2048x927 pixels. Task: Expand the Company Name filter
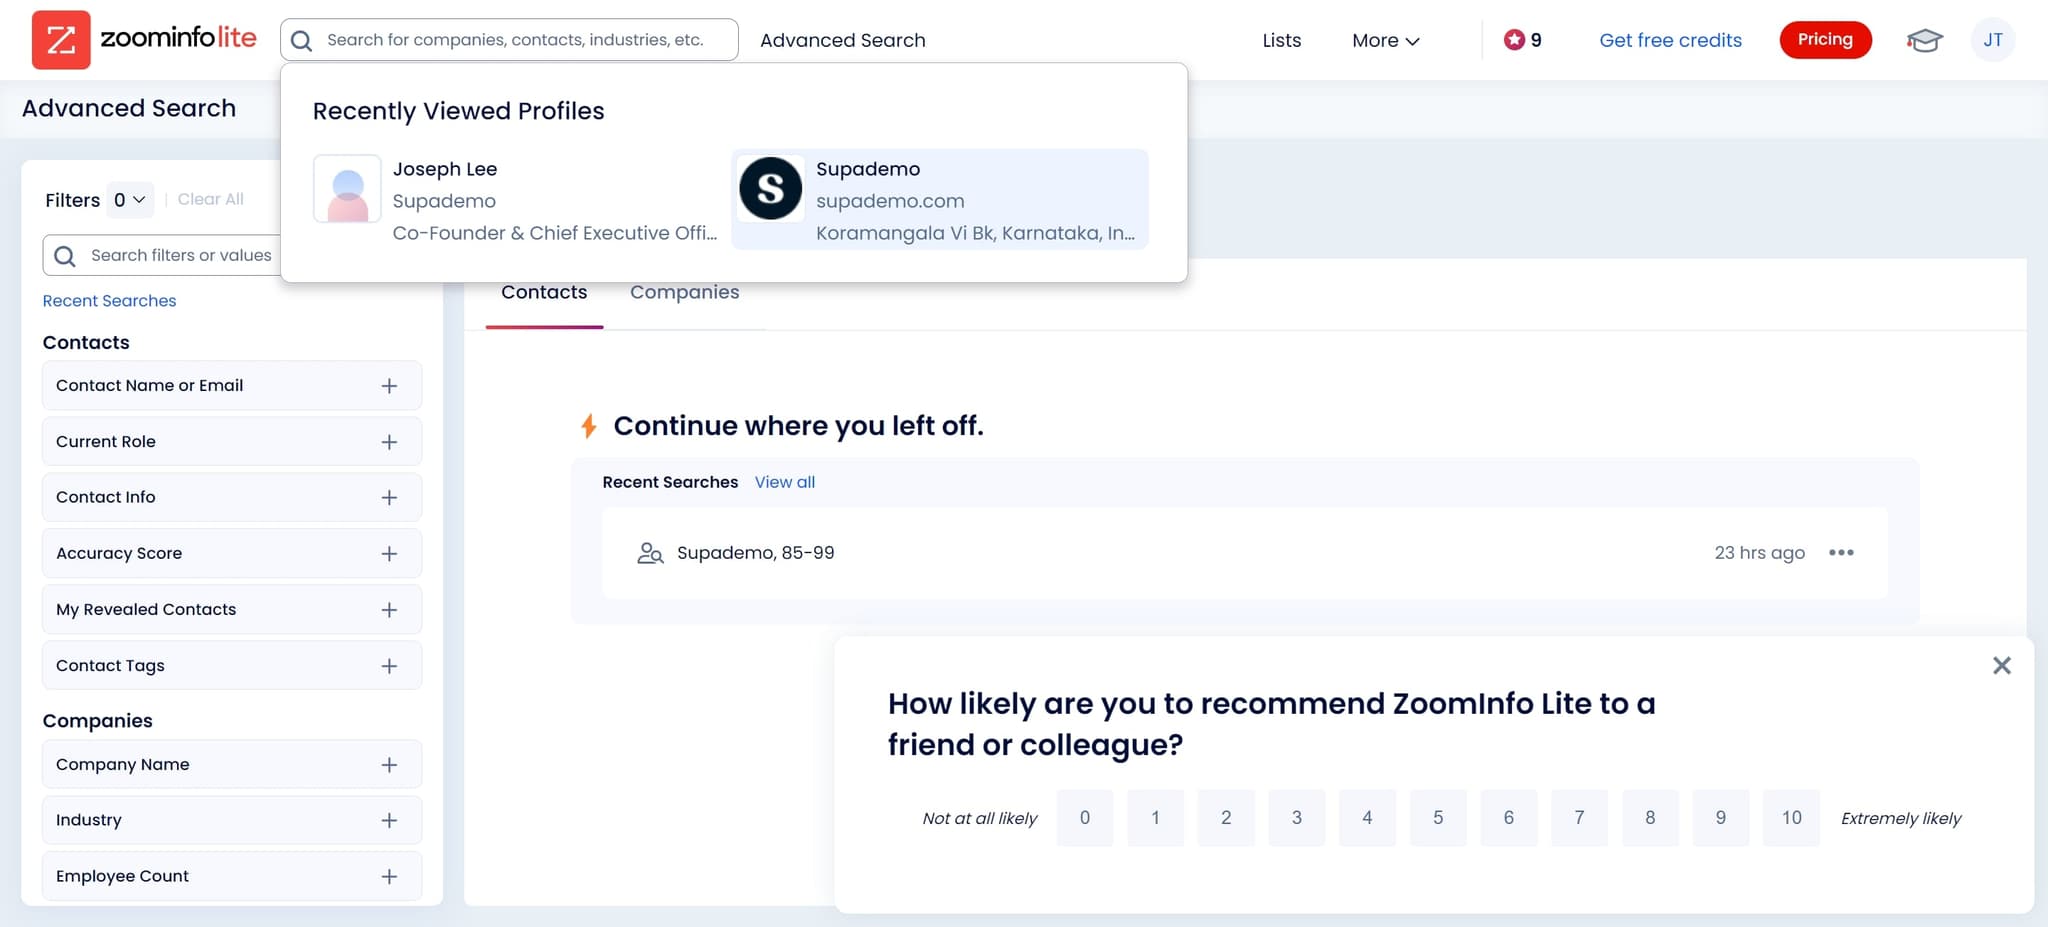(389, 764)
